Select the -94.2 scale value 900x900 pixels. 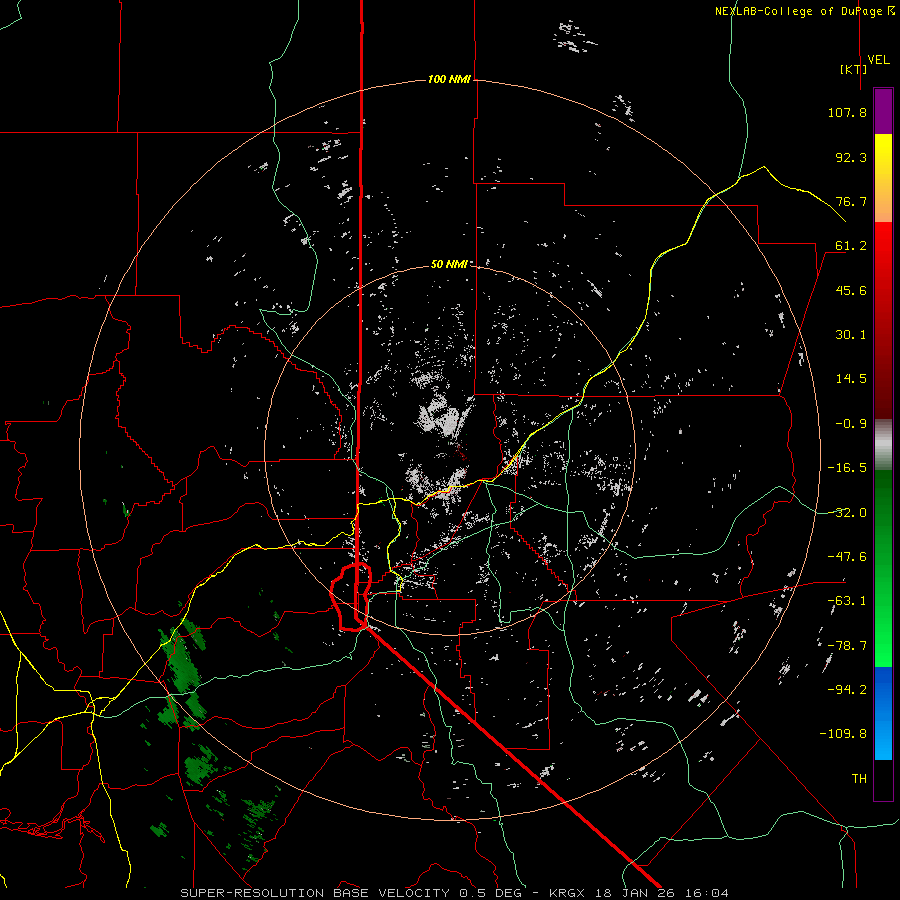click(x=847, y=689)
